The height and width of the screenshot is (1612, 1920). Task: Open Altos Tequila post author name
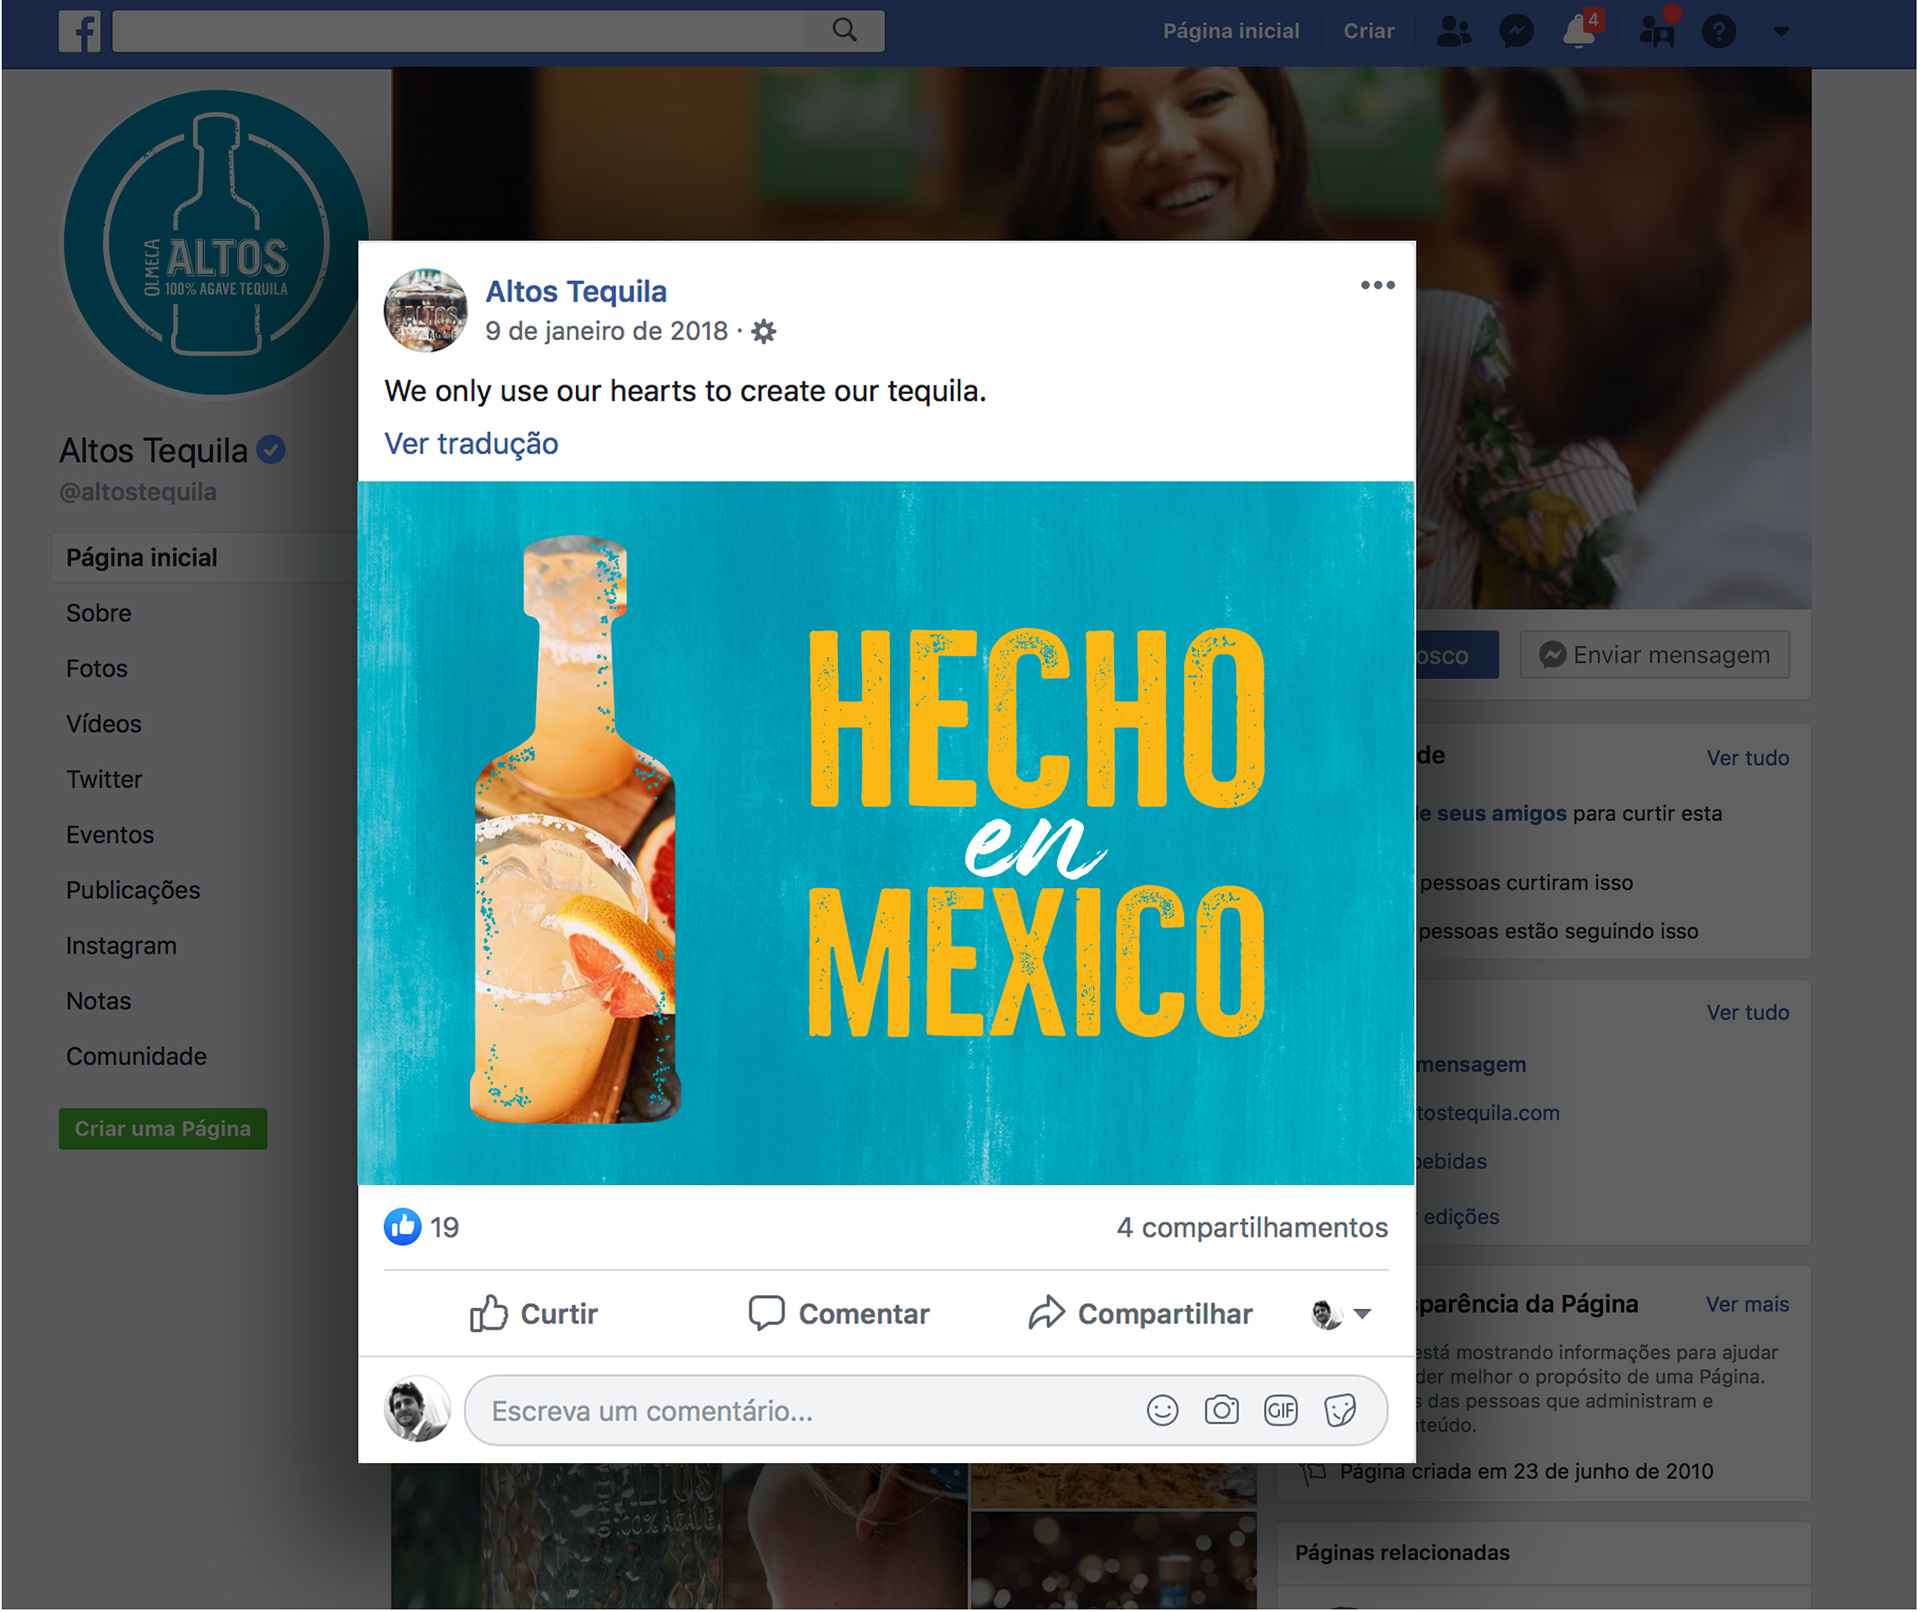point(576,291)
